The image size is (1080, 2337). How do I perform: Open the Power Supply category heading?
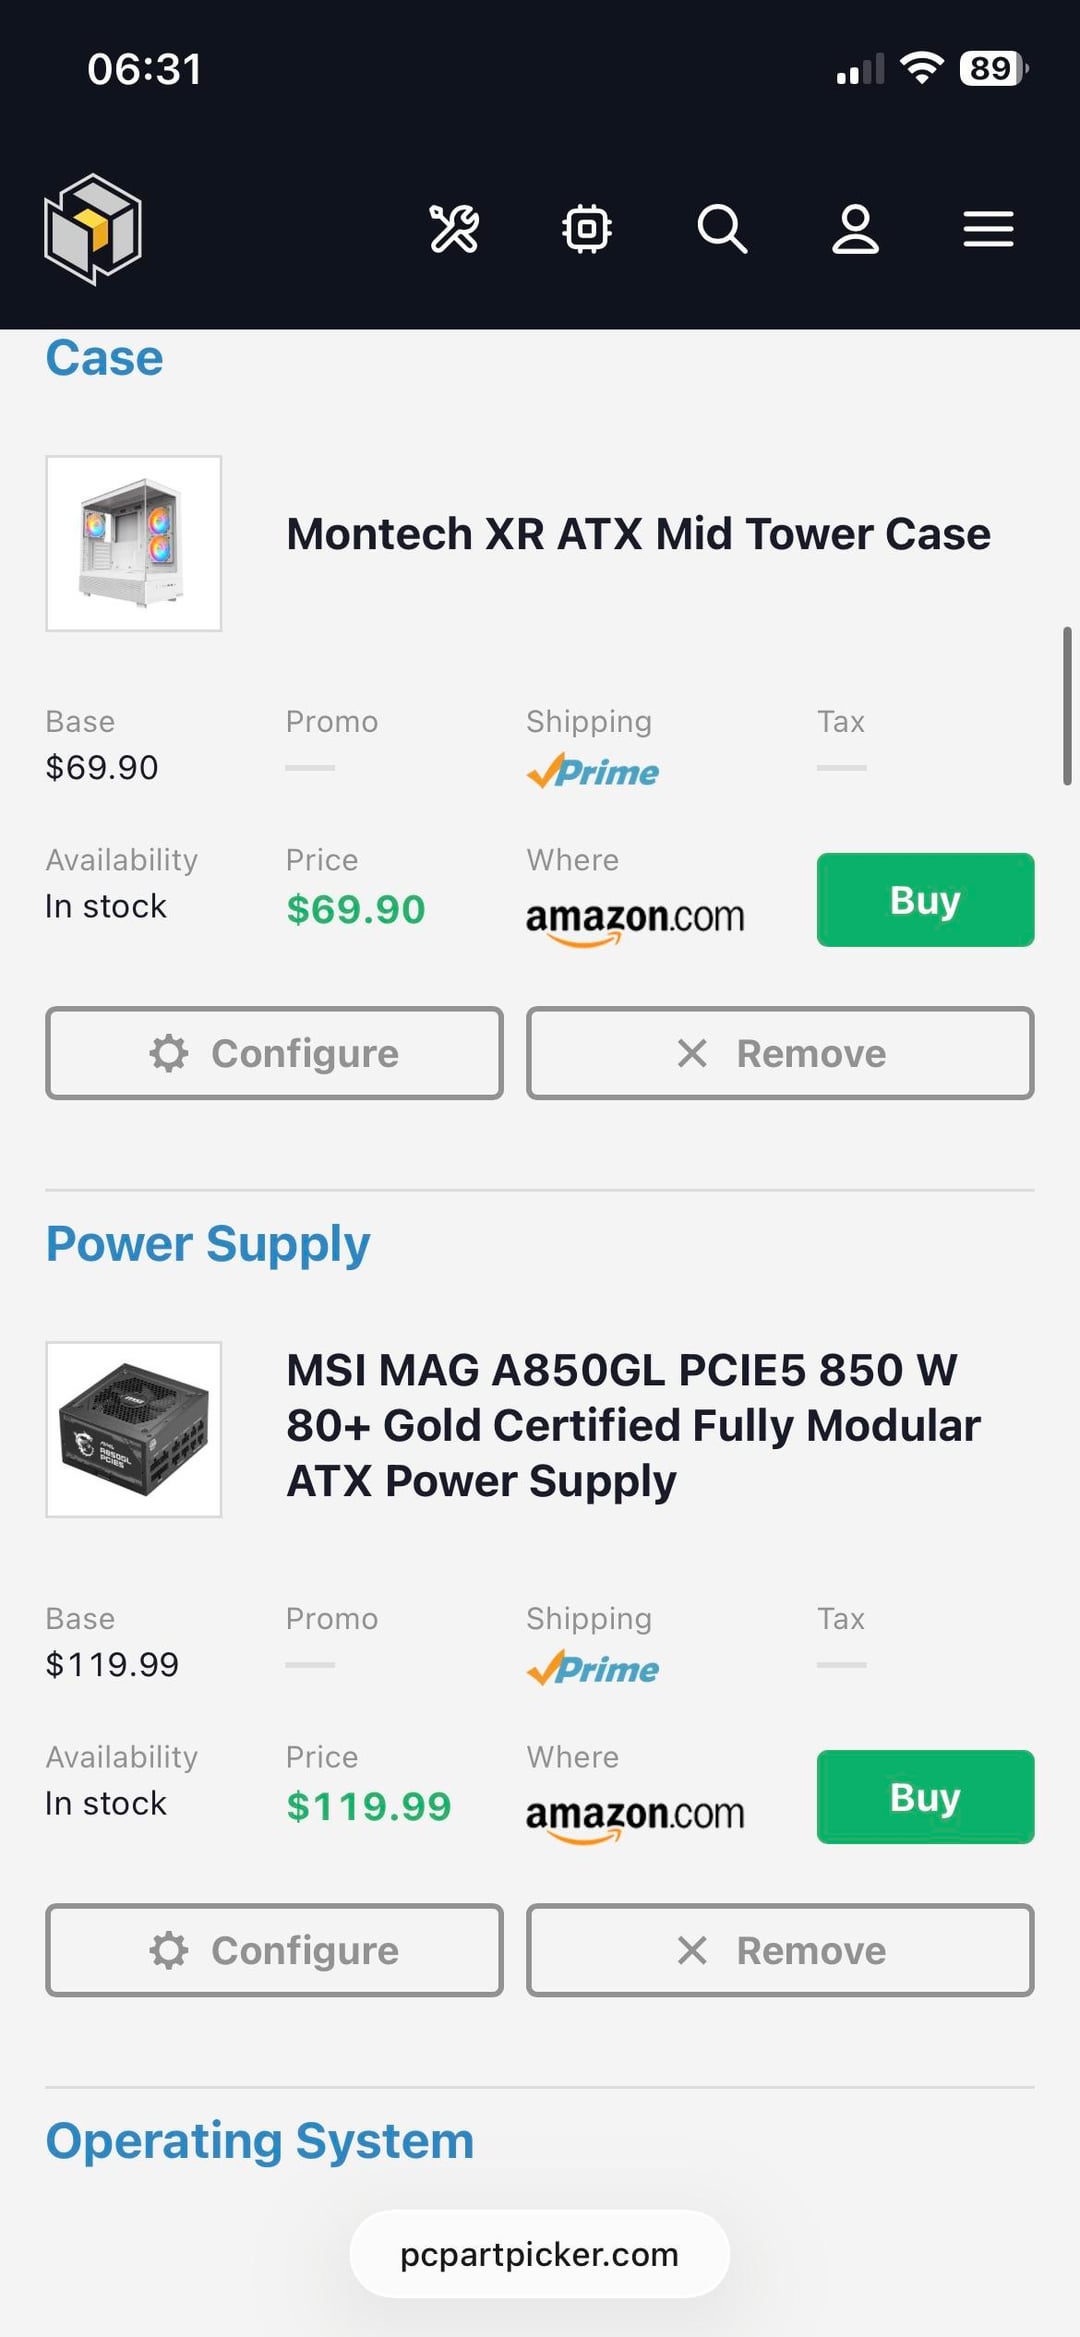(208, 1244)
